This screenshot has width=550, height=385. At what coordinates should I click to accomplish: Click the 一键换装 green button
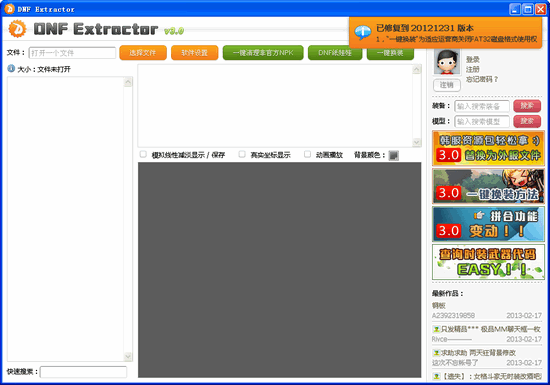(390, 53)
